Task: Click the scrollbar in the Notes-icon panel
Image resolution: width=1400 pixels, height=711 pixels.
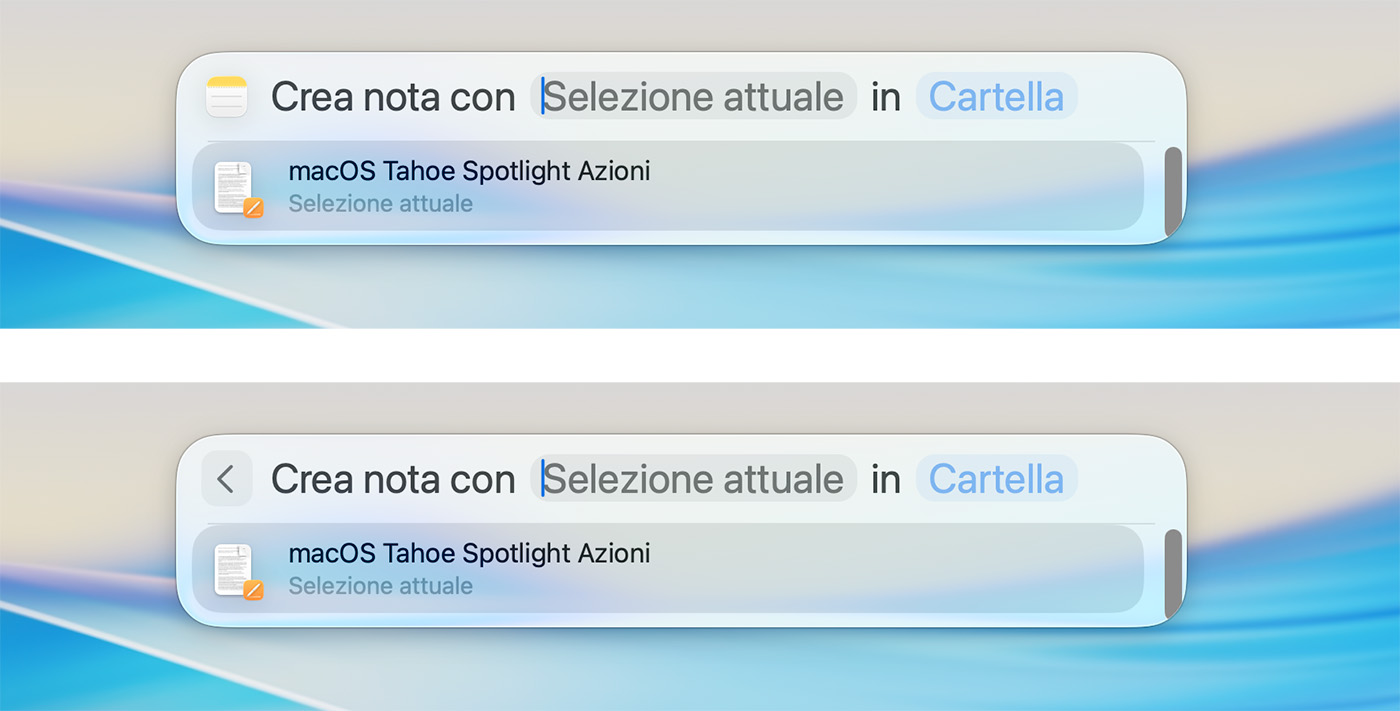Action: point(1173,191)
